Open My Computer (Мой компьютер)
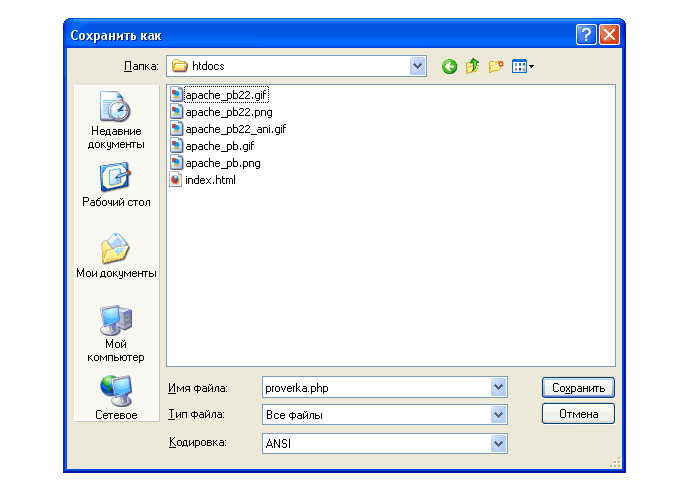 [116, 334]
